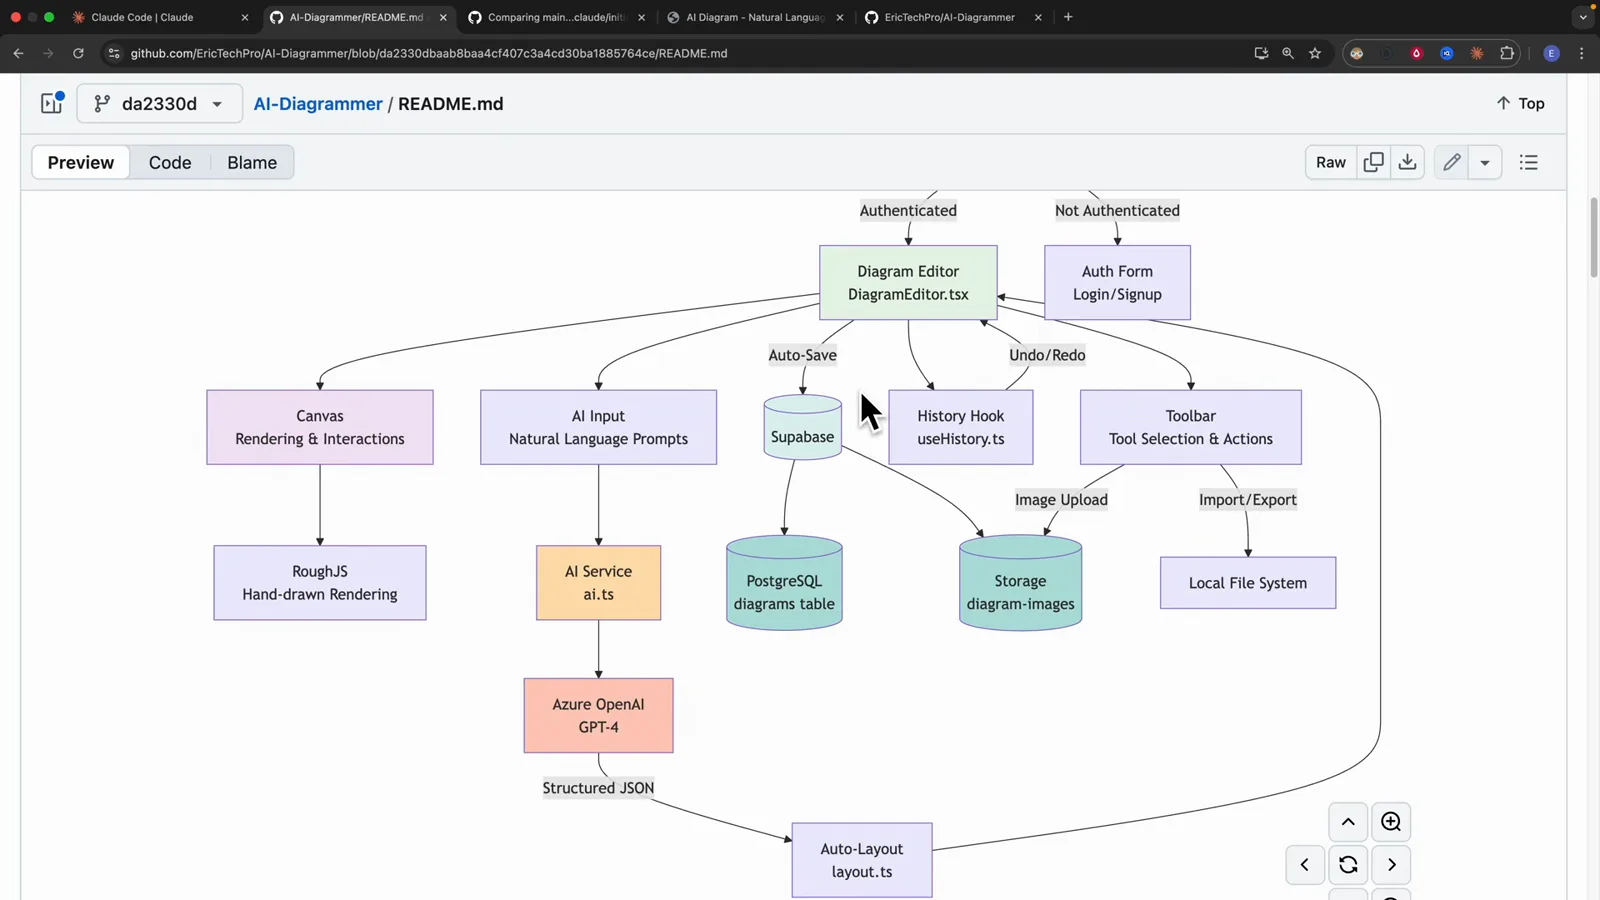Switch to Comparing main...claude/init tab

pyautogui.click(x=557, y=17)
